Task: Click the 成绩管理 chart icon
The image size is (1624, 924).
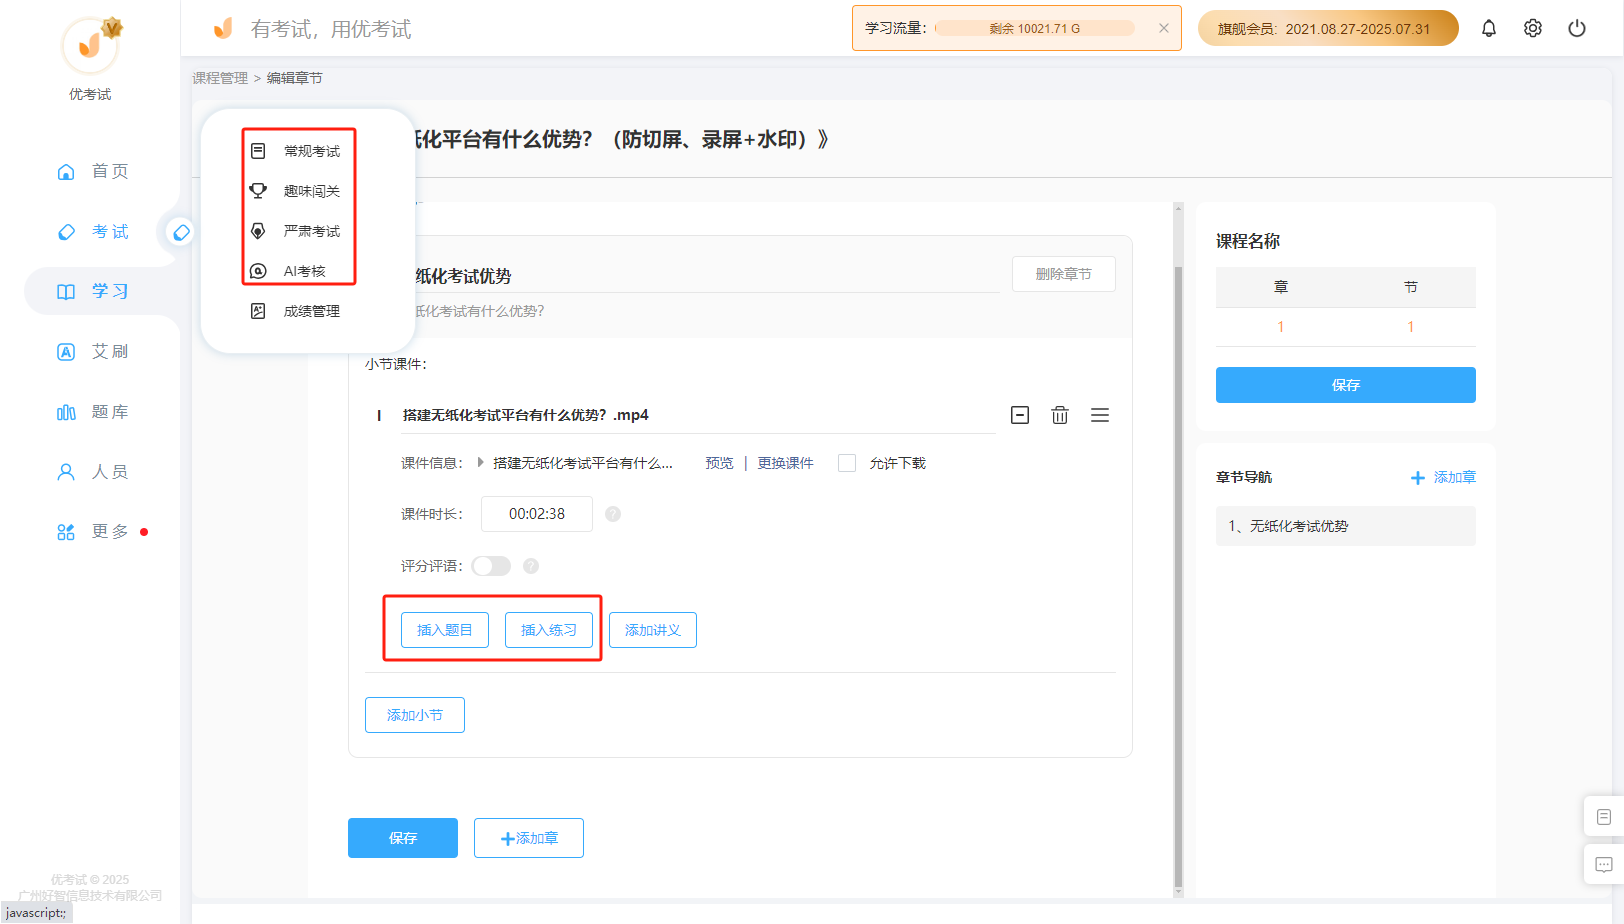Action: coord(258,311)
